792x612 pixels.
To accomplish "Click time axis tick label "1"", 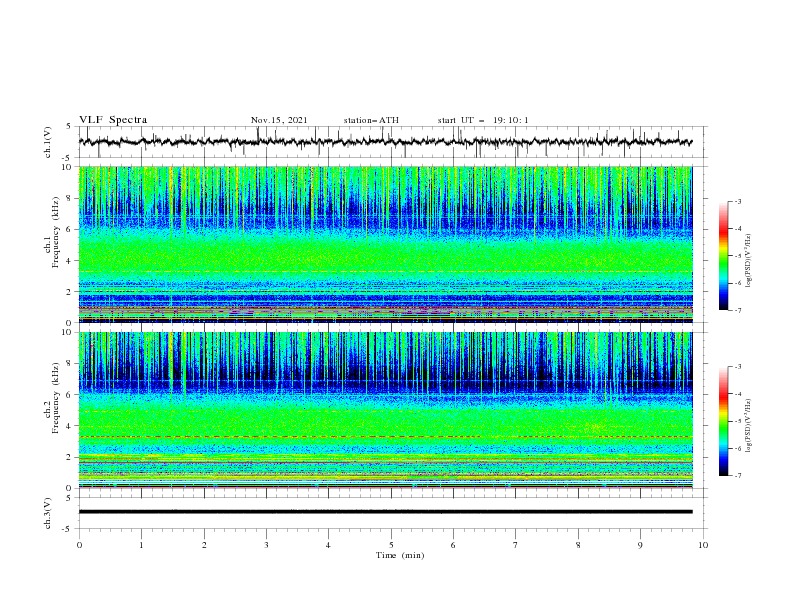I will pyautogui.click(x=141, y=545).
